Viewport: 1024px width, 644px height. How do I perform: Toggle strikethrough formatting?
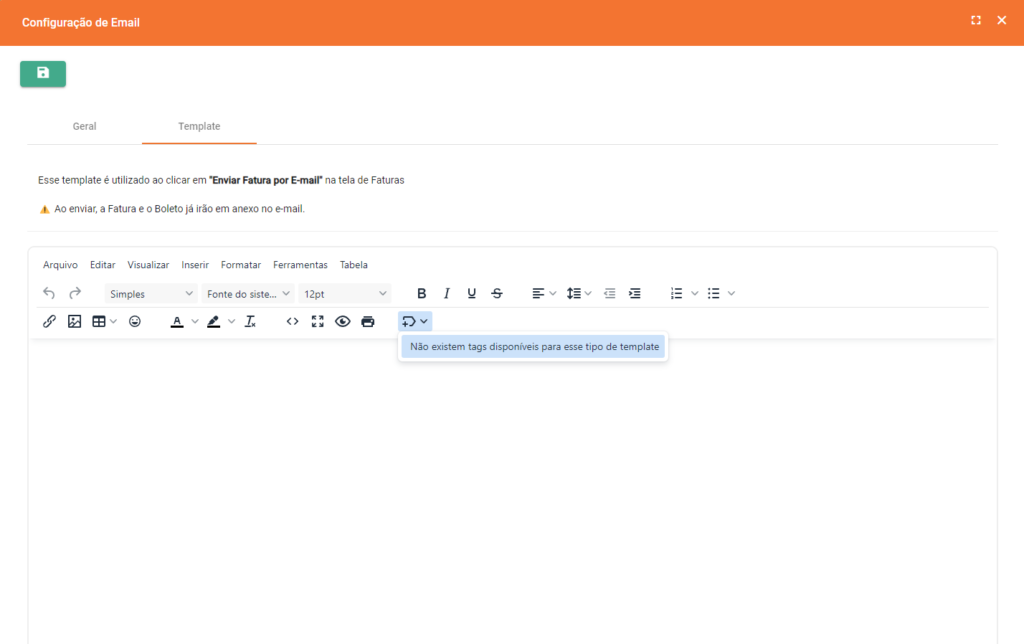(497, 293)
